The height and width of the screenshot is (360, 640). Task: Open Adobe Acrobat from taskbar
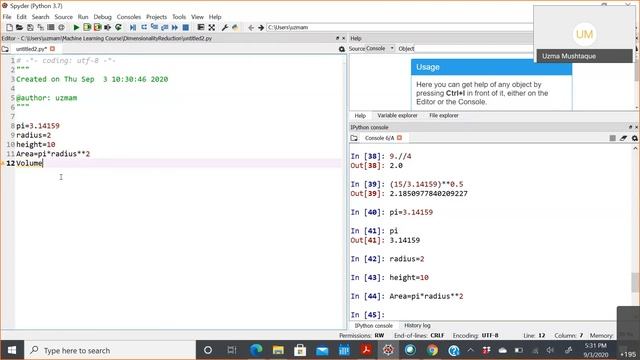(366, 350)
